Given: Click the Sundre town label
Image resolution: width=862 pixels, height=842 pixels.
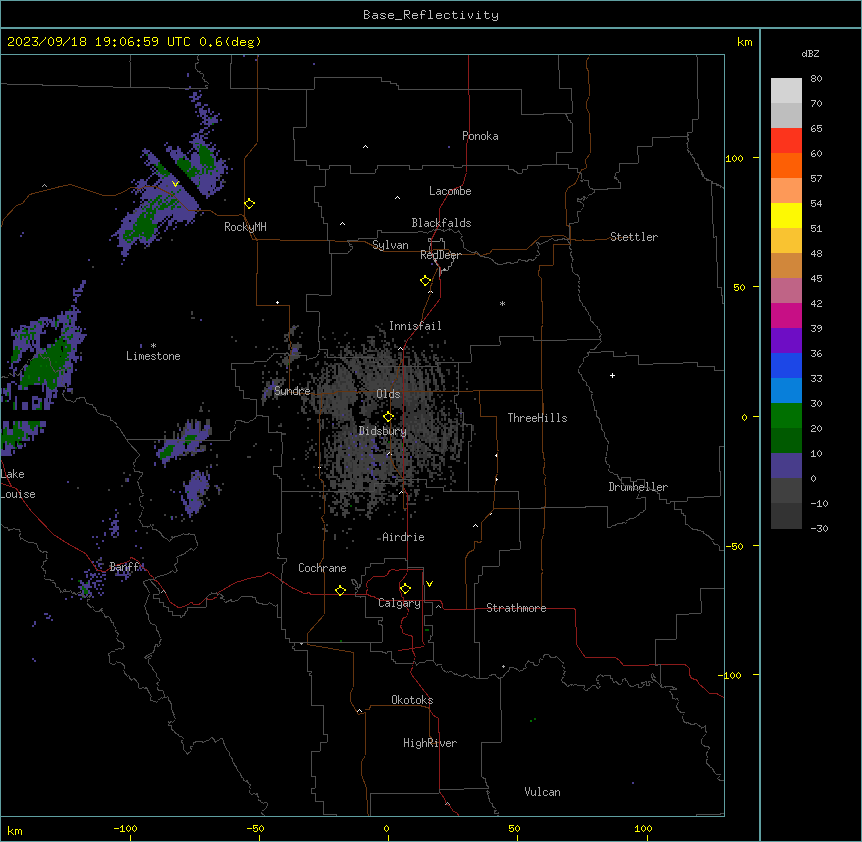Looking at the screenshot, I should click(x=292, y=391).
